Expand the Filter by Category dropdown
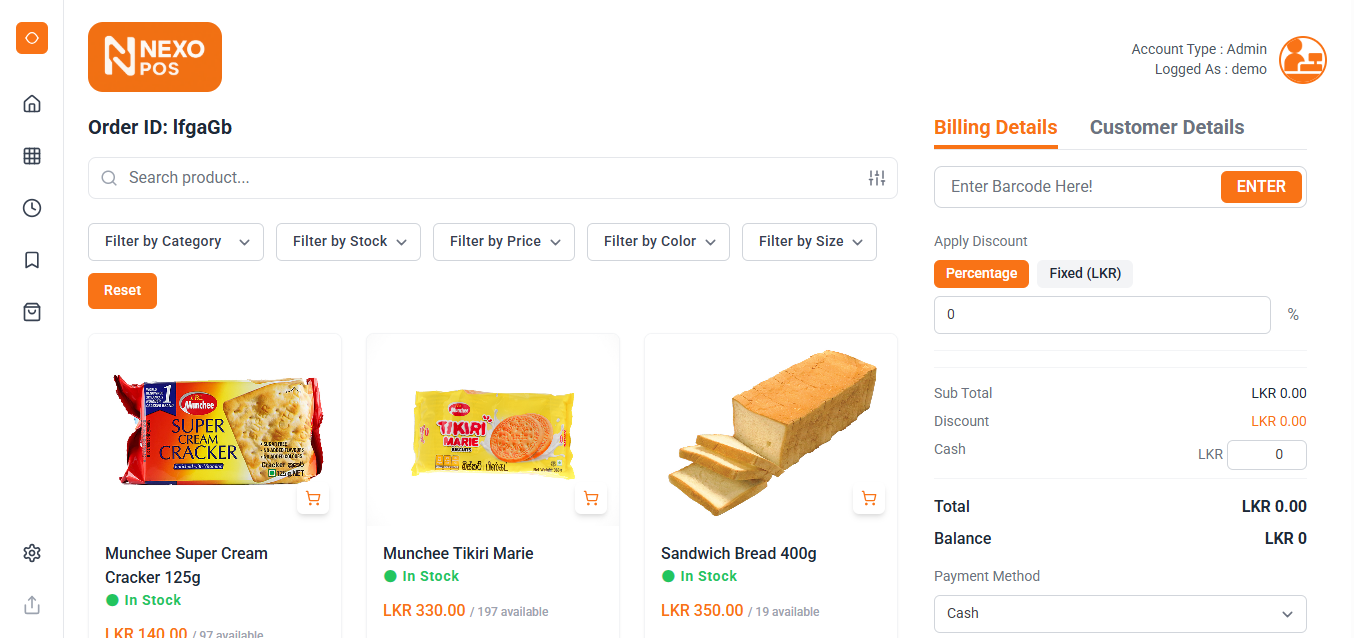This screenshot has width=1354, height=638. coord(176,242)
